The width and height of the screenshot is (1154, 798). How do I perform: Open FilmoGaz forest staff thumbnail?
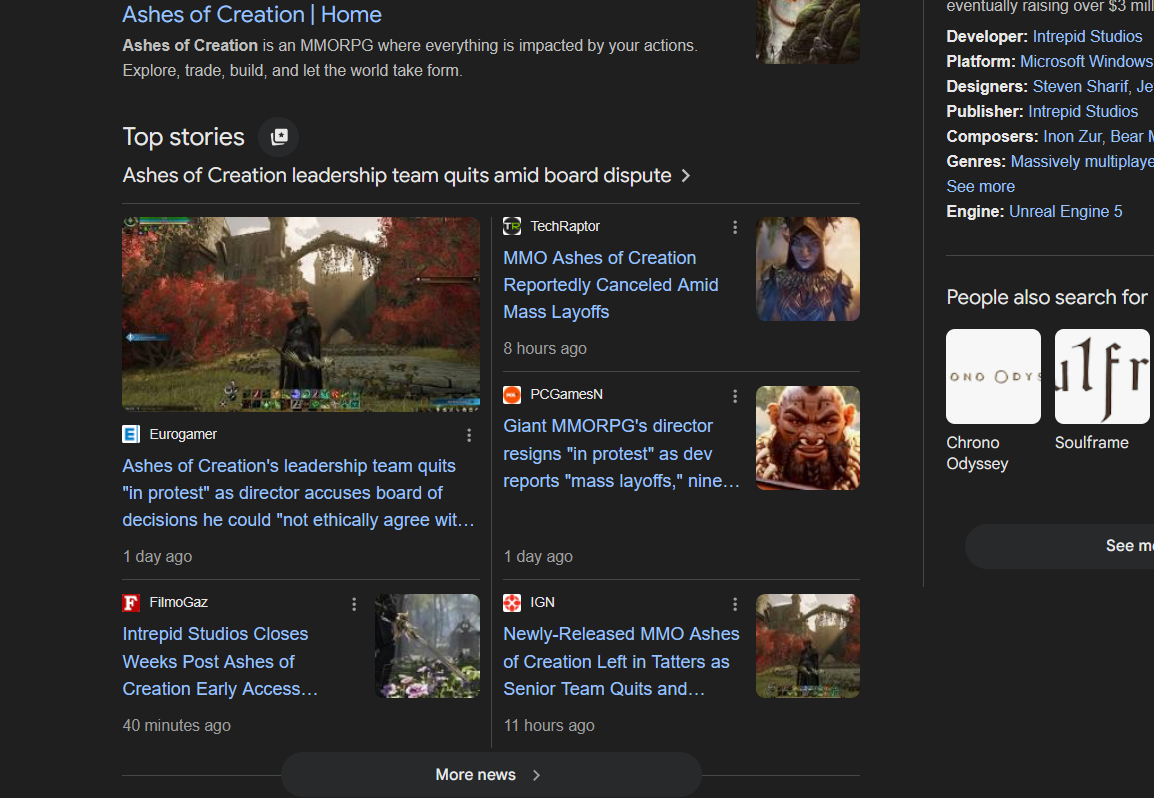[427, 646]
